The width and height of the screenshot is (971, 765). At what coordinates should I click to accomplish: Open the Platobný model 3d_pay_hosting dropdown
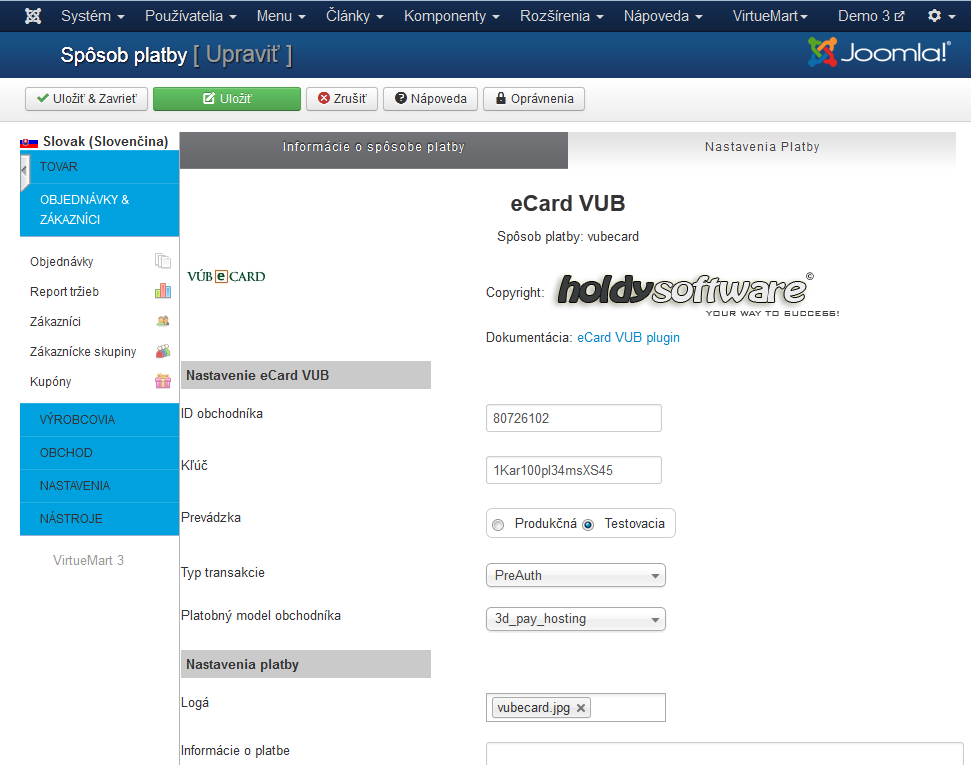(x=576, y=619)
